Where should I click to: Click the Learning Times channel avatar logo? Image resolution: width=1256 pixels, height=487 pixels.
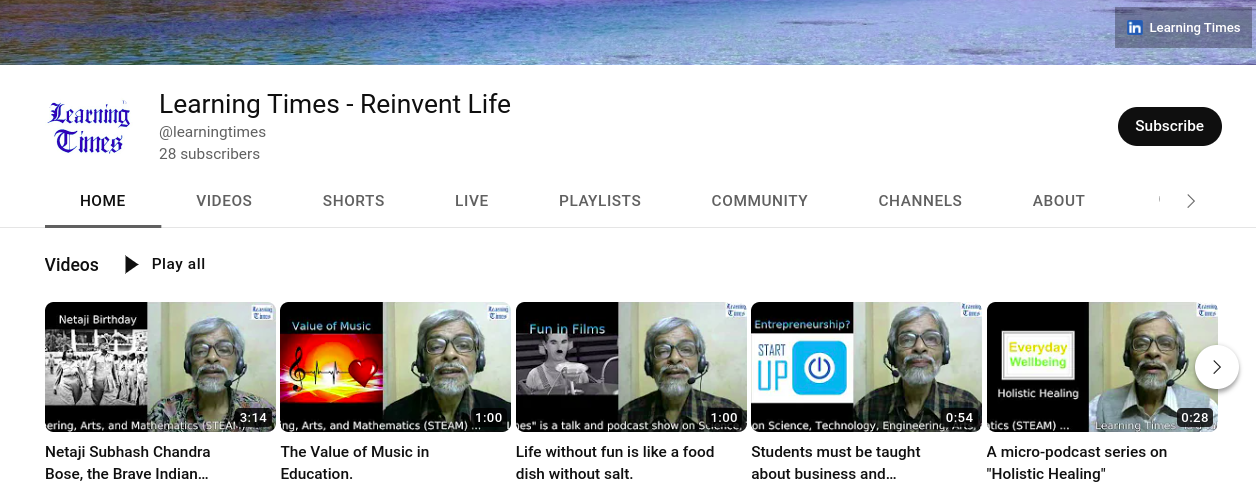tap(90, 127)
